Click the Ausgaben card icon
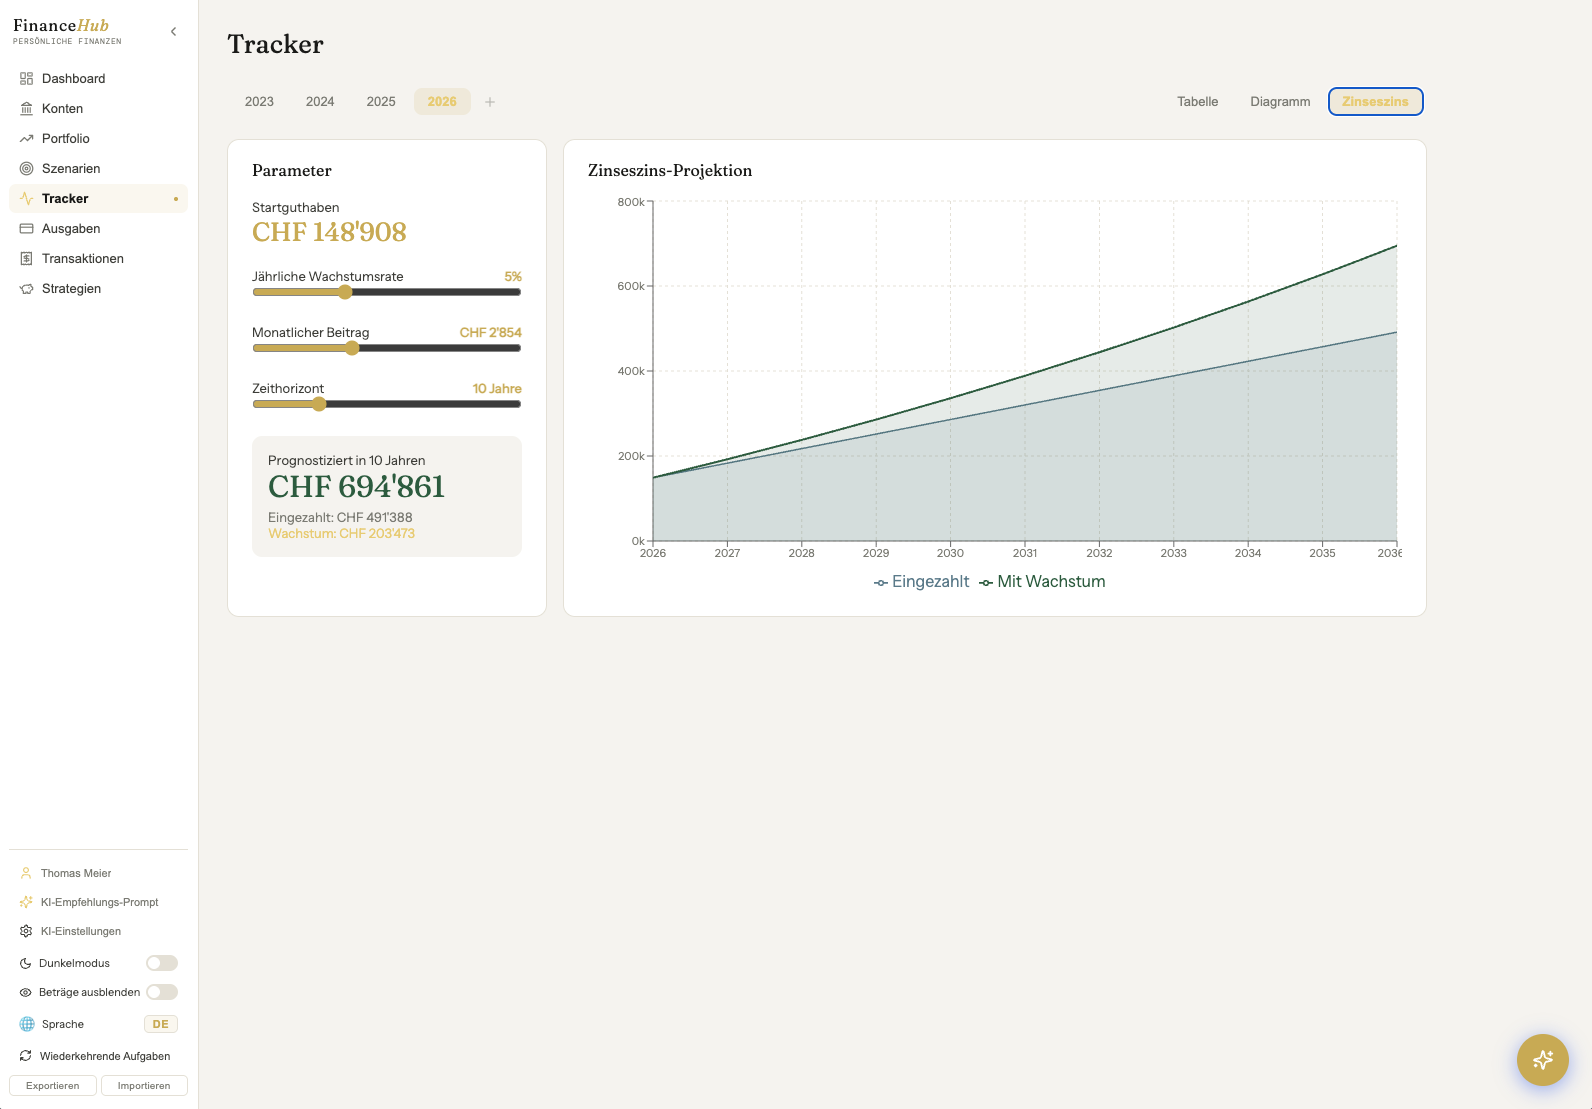Screen dimensions: 1592x1109 [x=27, y=229]
